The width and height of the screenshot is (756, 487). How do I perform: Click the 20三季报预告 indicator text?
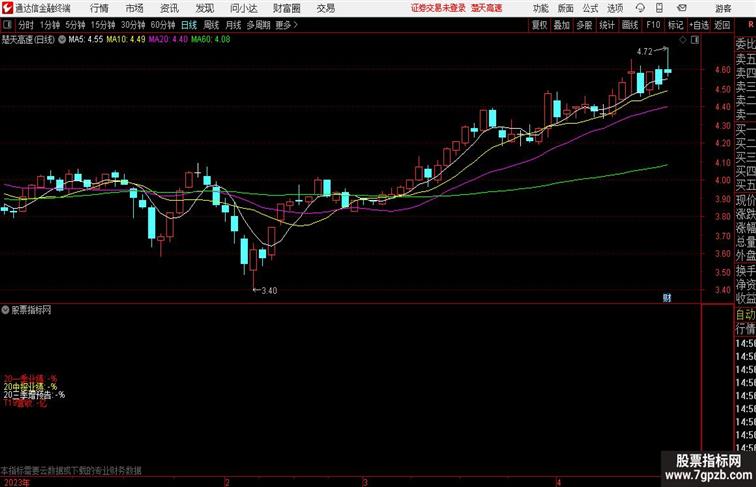point(34,395)
